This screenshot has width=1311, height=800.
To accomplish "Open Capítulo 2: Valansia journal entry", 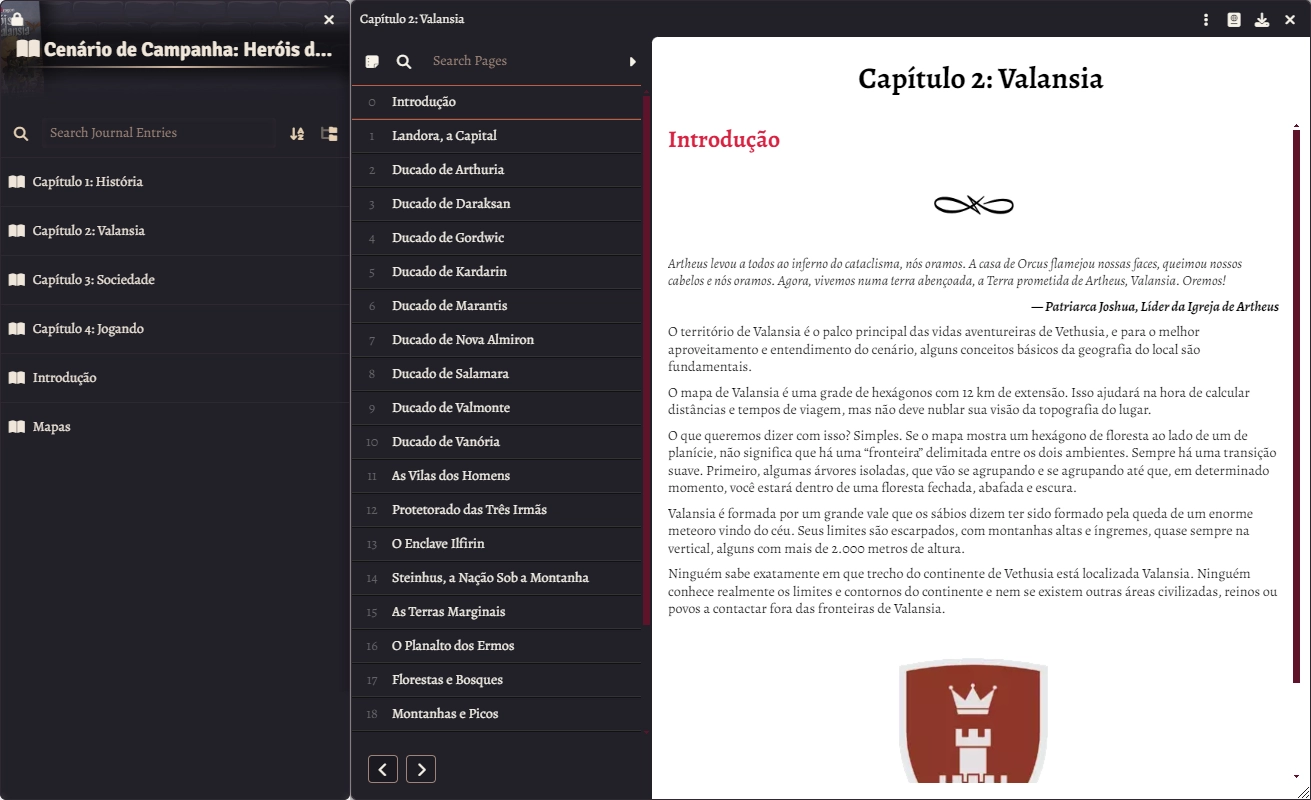I will (x=175, y=231).
